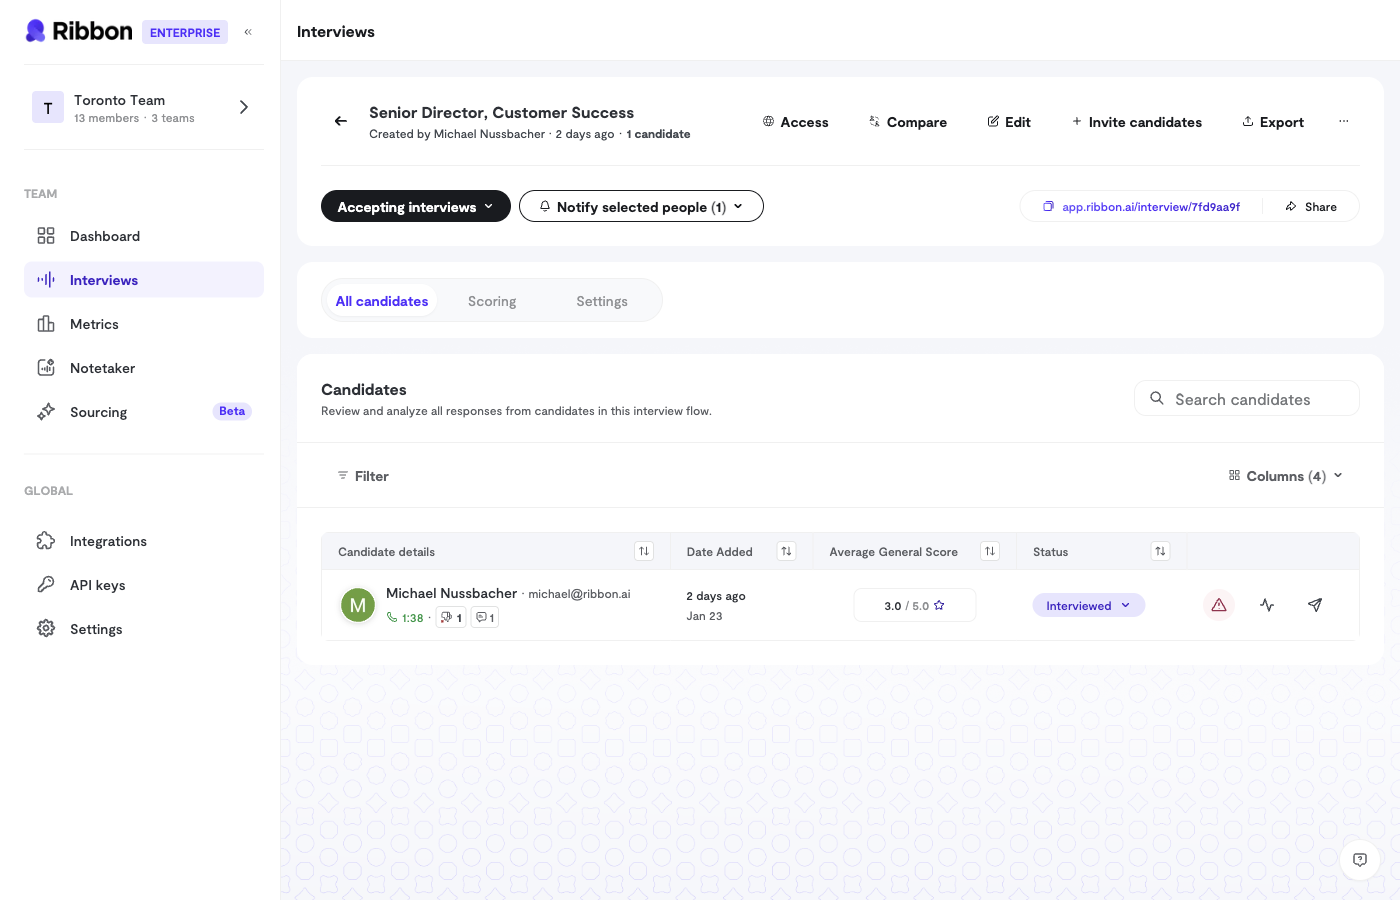Copy the app.ribbon.ai interview link
The height and width of the screenshot is (900, 1400).
pos(1141,207)
